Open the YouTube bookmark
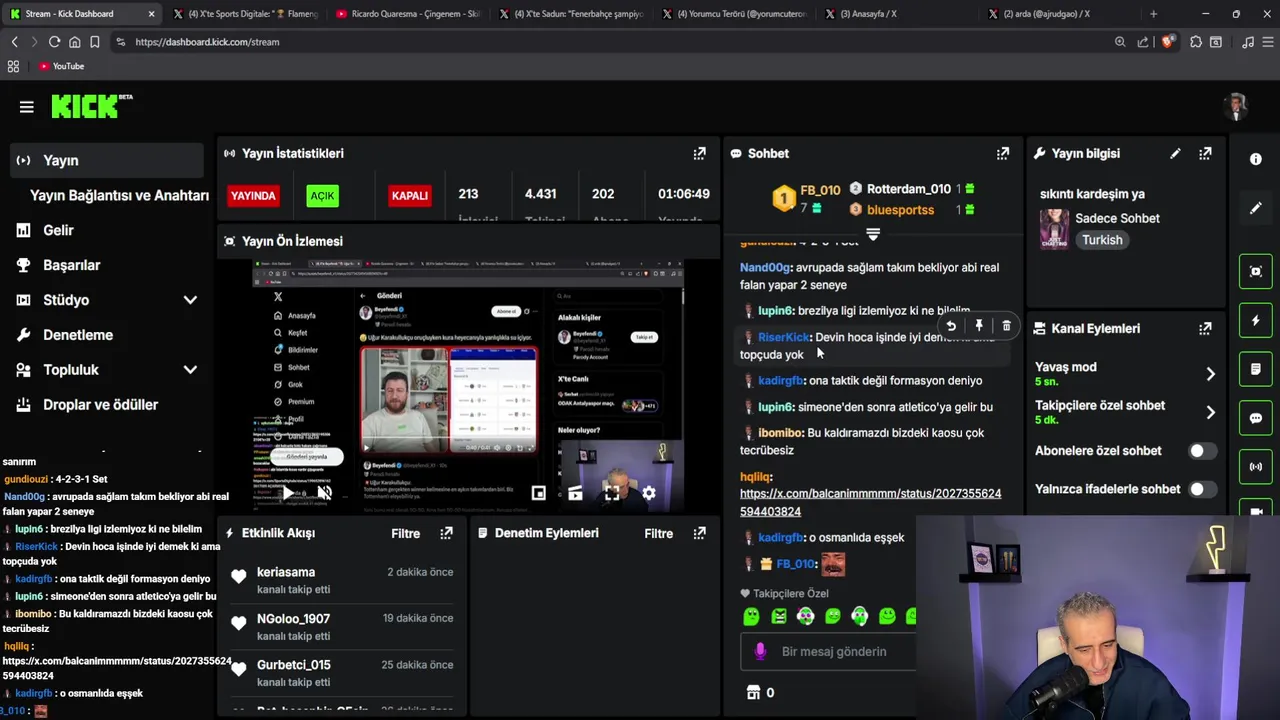This screenshot has height=720, width=1280. (x=62, y=66)
